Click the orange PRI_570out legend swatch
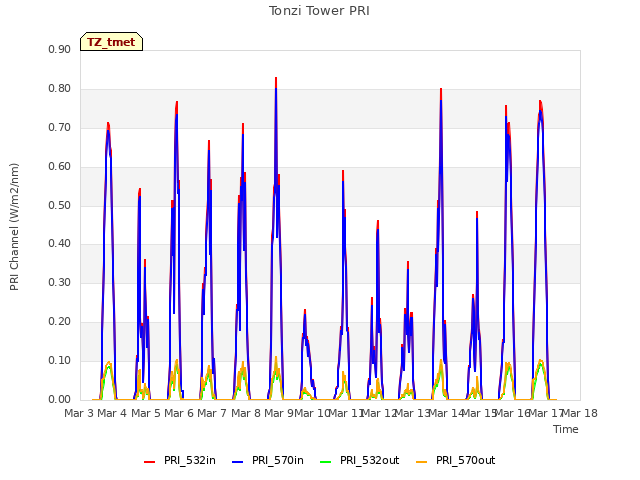This screenshot has width=640, height=480. [x=422, y=461]
